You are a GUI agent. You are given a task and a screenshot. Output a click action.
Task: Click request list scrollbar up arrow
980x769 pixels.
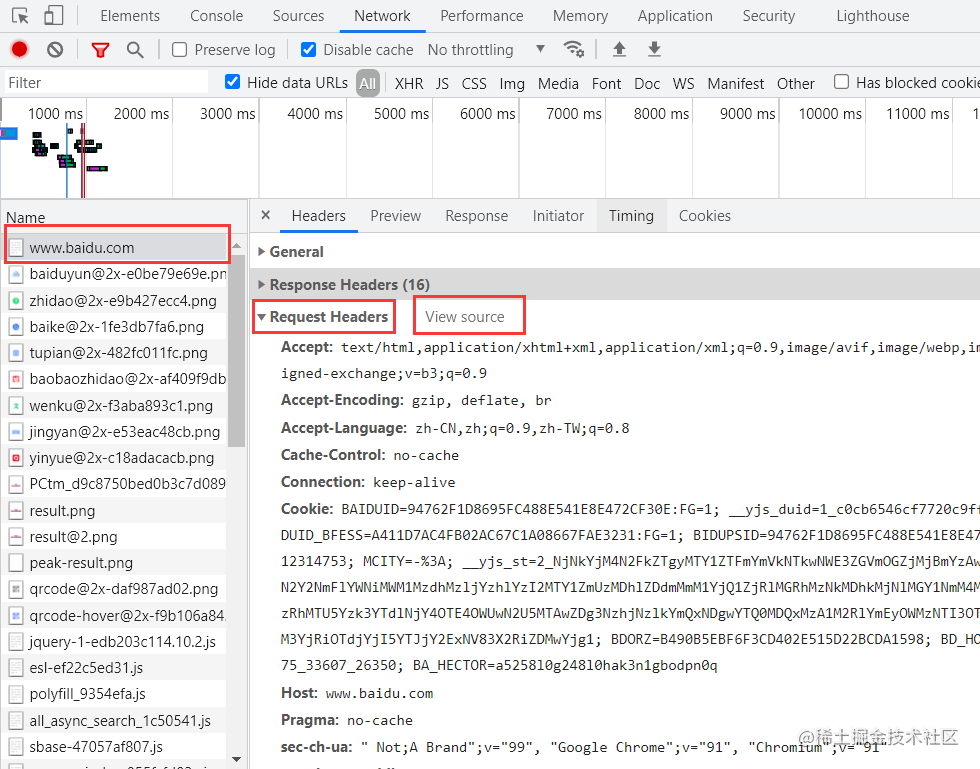point(236,245)
